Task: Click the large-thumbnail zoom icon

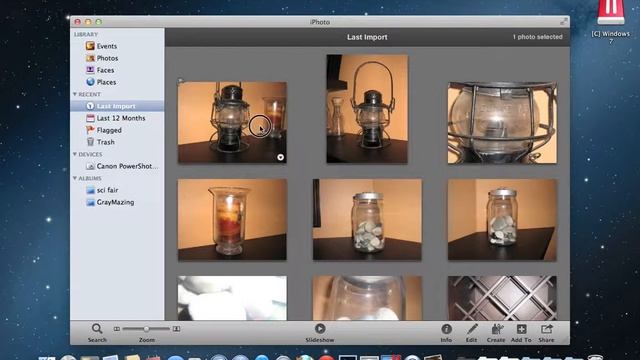Action: (x=176, y=329)
